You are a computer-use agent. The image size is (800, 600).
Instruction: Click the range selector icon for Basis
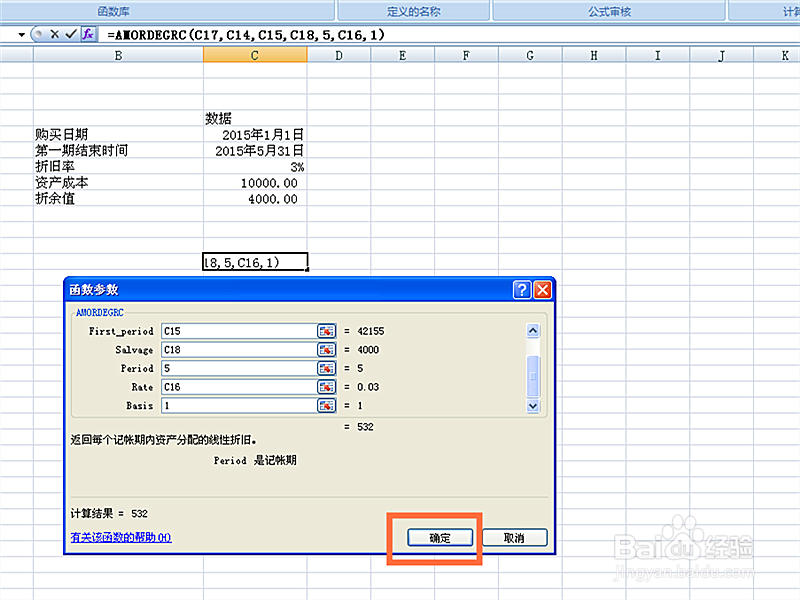coord(327,406)
